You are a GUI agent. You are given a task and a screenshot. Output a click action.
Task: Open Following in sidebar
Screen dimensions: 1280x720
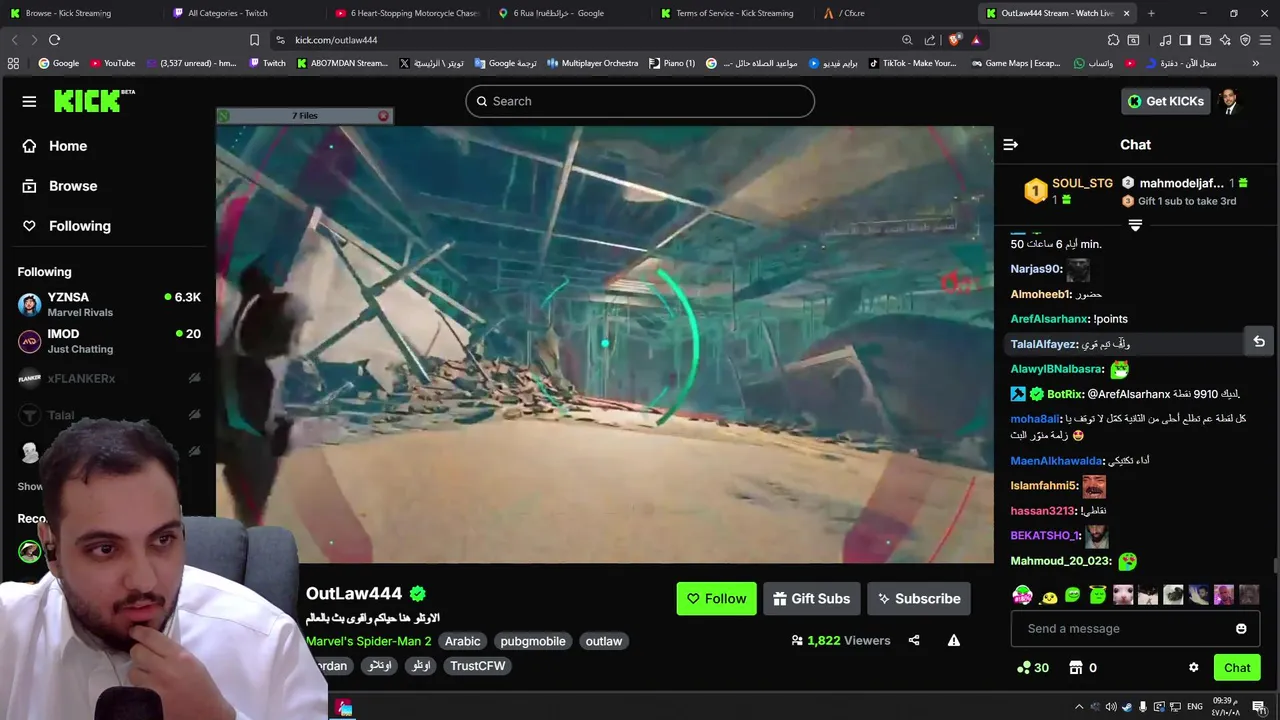point(66,226)
